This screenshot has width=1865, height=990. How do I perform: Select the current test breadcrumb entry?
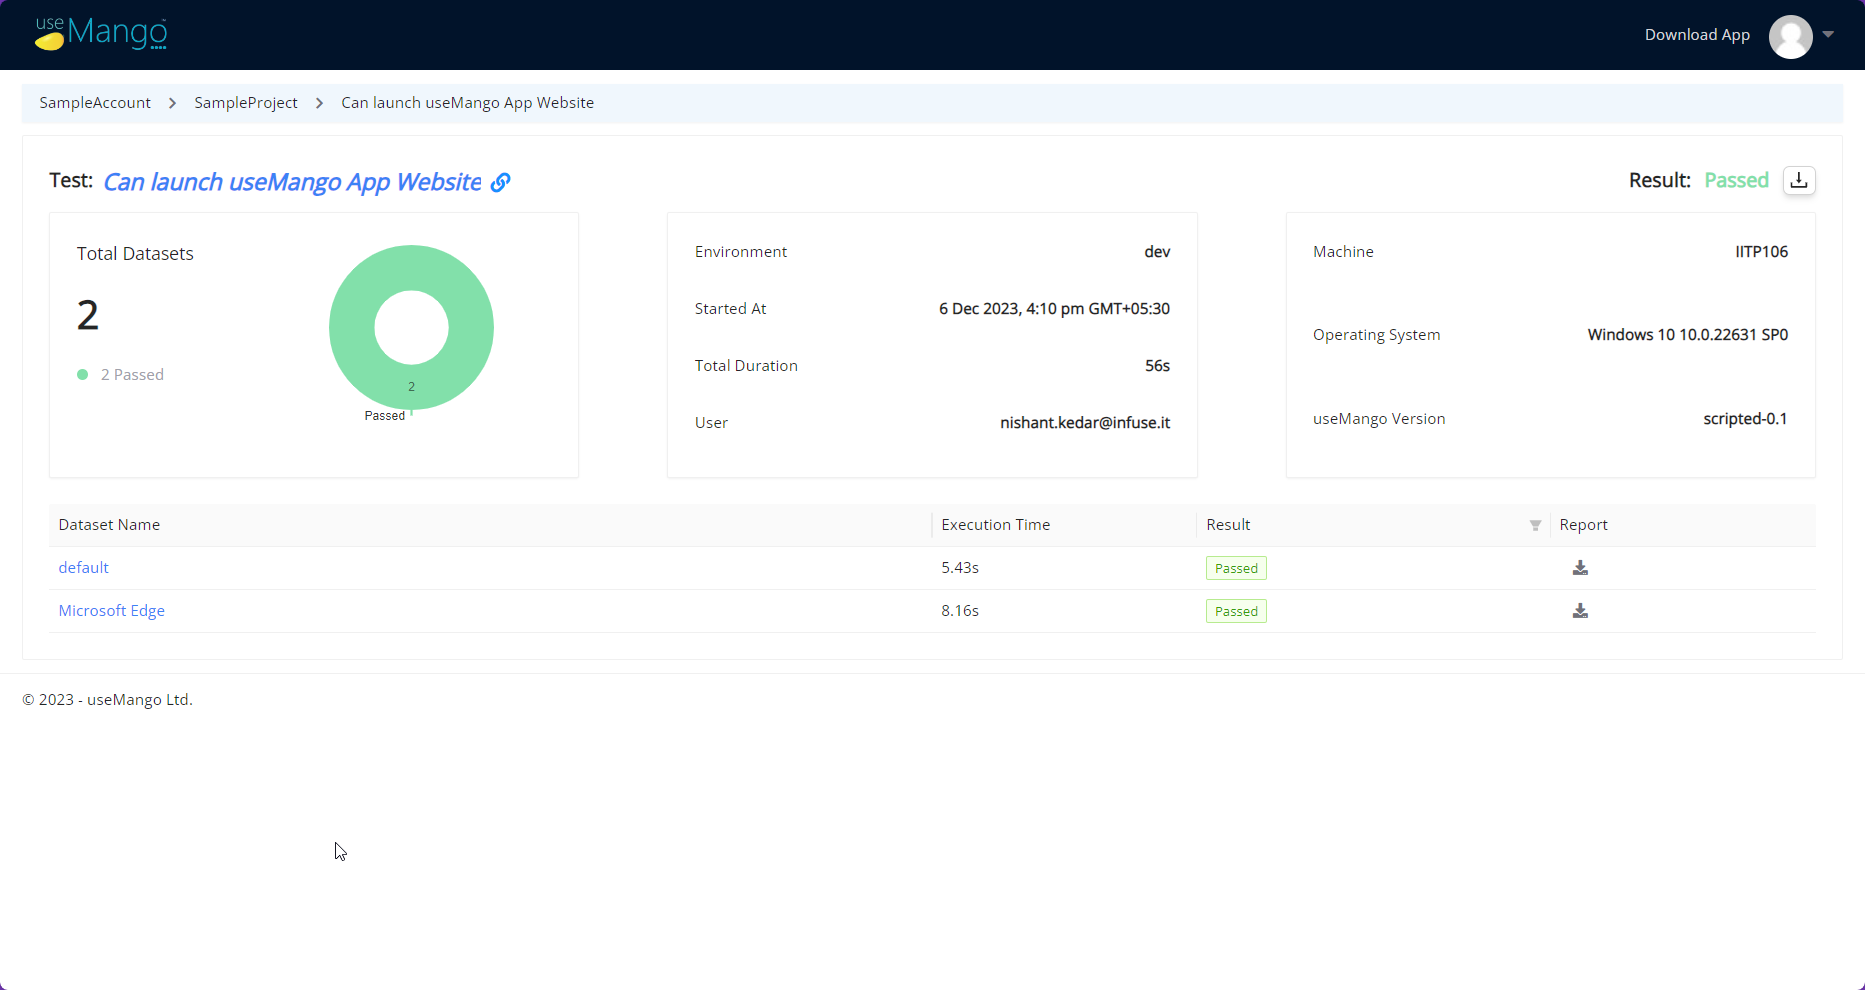point(467,103)
